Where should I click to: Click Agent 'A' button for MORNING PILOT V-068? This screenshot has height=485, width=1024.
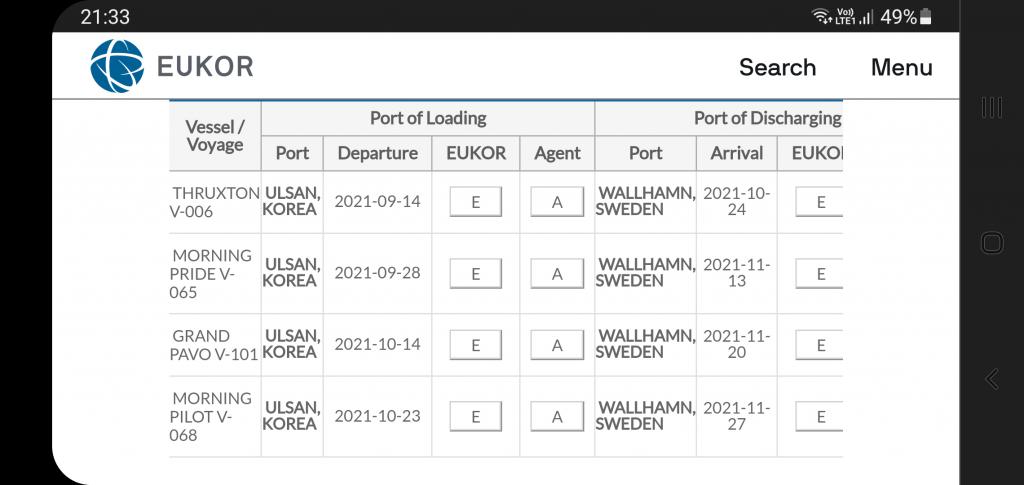click(x=557, y=416)
